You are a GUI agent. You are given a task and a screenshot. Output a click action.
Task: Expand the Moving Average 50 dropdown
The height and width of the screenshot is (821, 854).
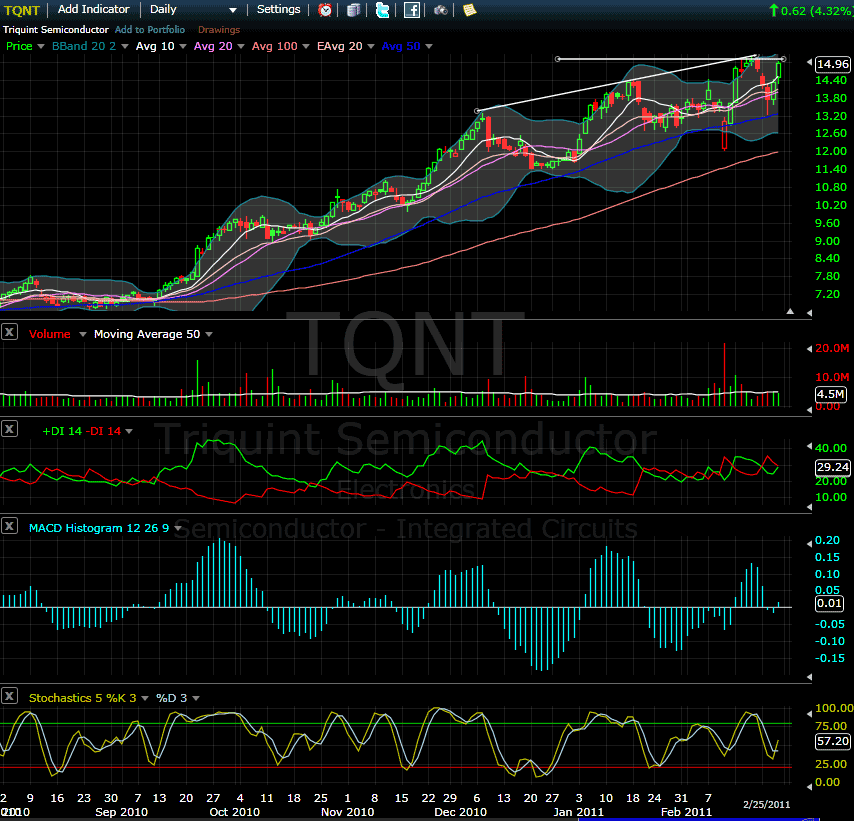208,334
